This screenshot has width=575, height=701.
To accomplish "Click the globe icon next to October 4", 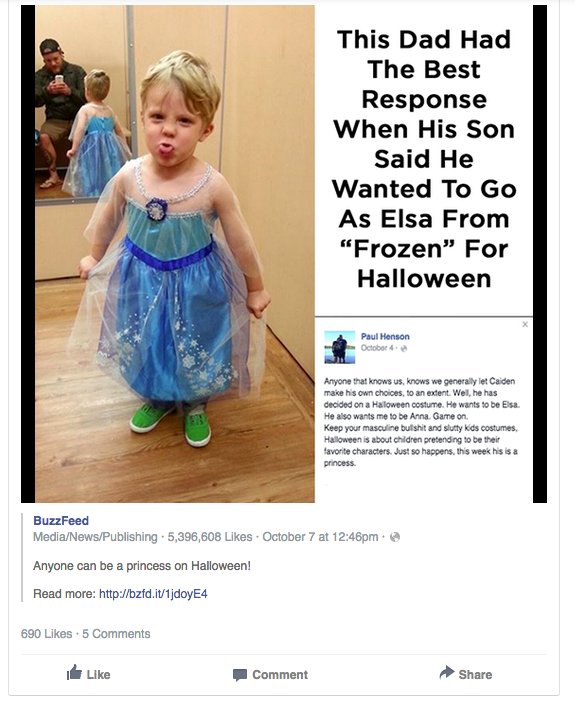I will pyautogui.click(x=404, y=349).
